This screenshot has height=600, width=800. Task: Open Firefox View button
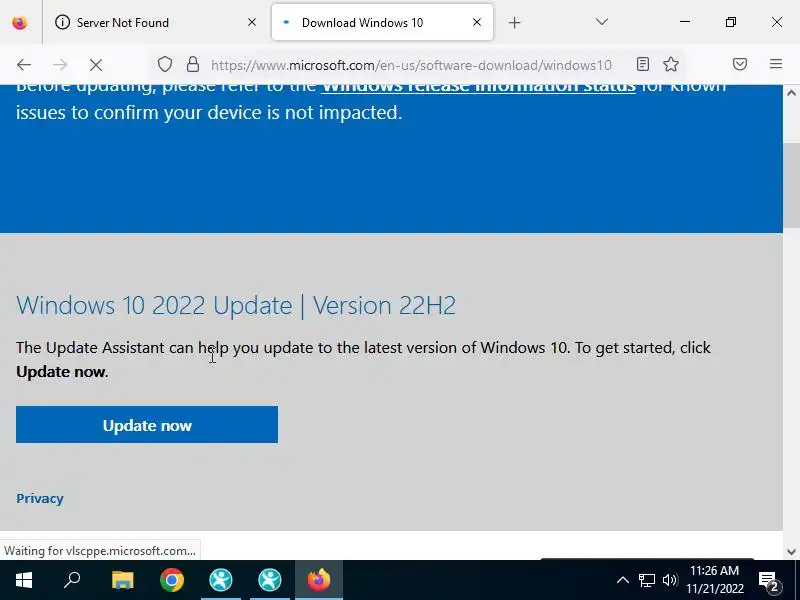pyautogui.click(x=20, y=22)
